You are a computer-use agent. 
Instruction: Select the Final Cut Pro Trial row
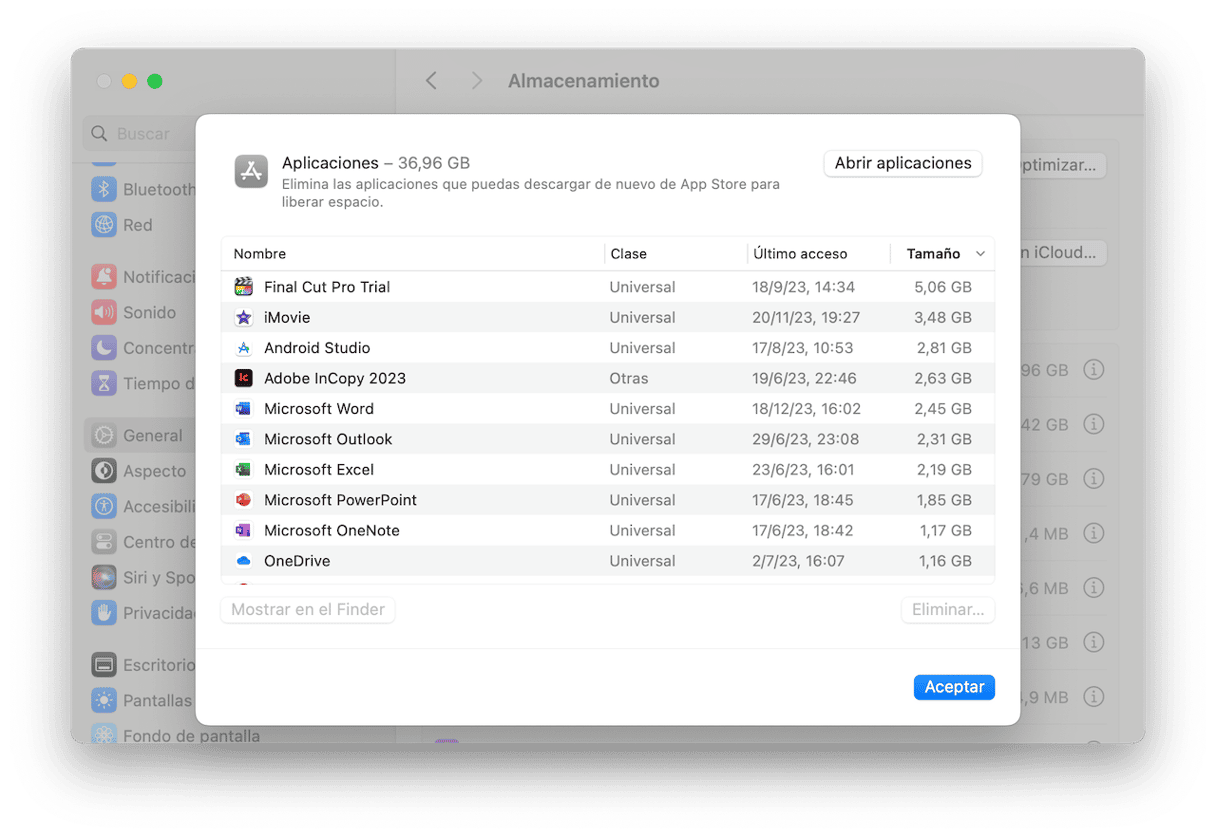coord(608,287)
